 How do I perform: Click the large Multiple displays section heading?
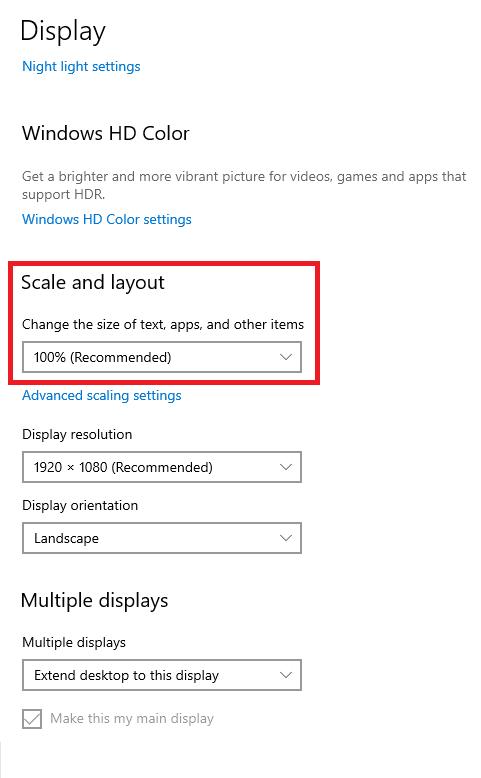point(95,600)
